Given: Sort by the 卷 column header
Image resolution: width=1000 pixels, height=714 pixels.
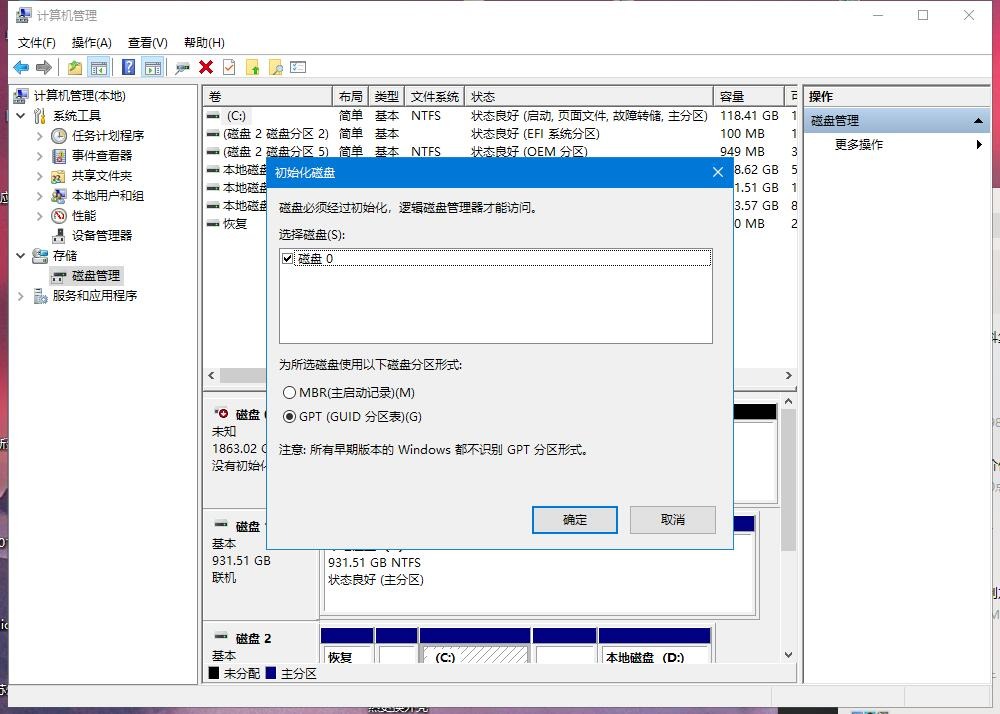Looking at the screenshot, I should click(x=268, y=96).
